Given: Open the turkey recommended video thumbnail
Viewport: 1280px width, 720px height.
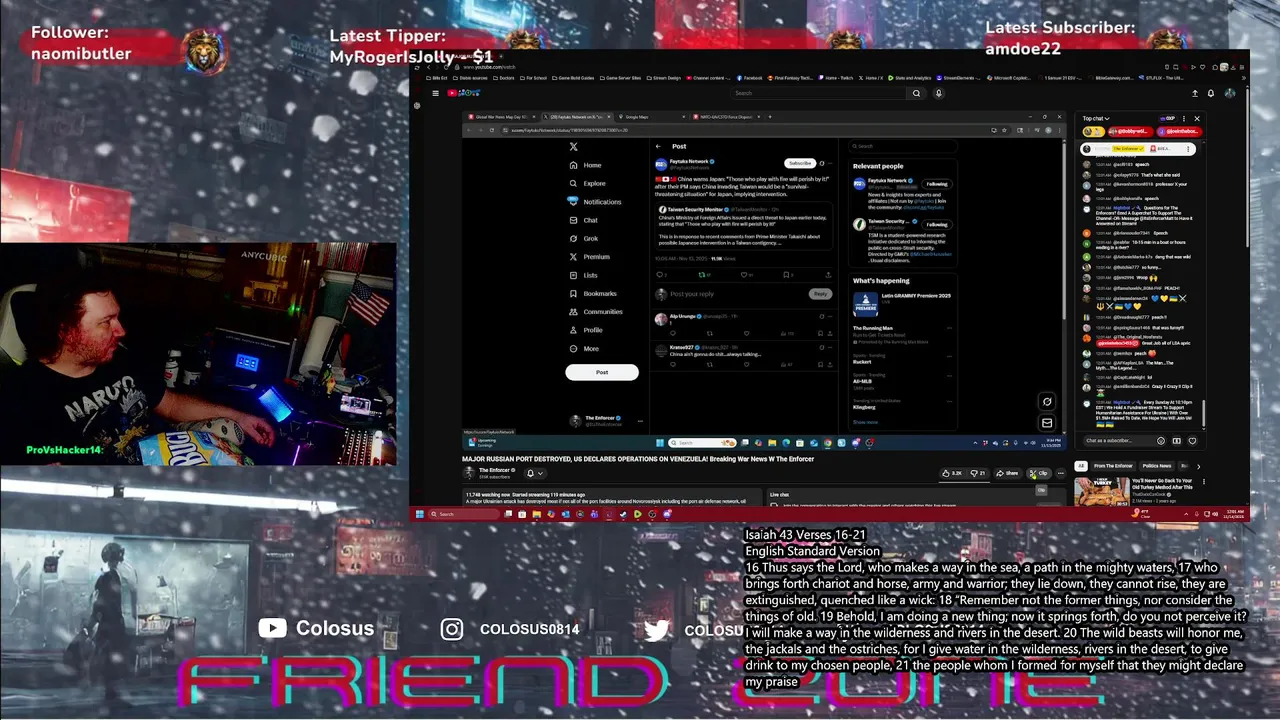Looking at the screenshot, I should click(x=1102, y=491).
